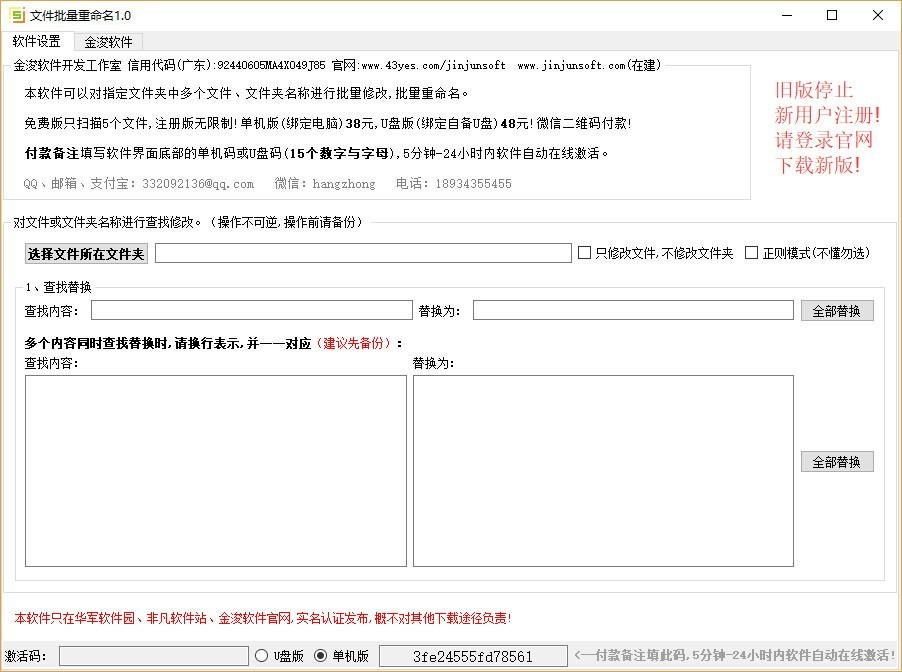Click inside the multi-line 查找内容 text area
Screen dimensions: 902x672
(216, 471)
